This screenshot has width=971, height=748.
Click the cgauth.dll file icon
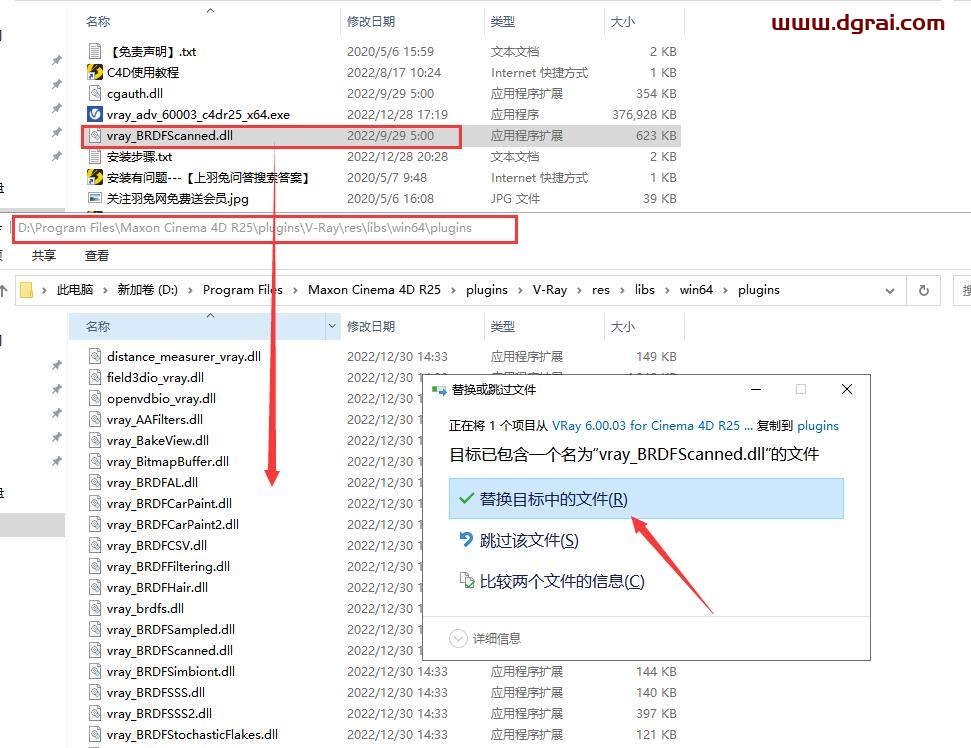coord(95,93)
